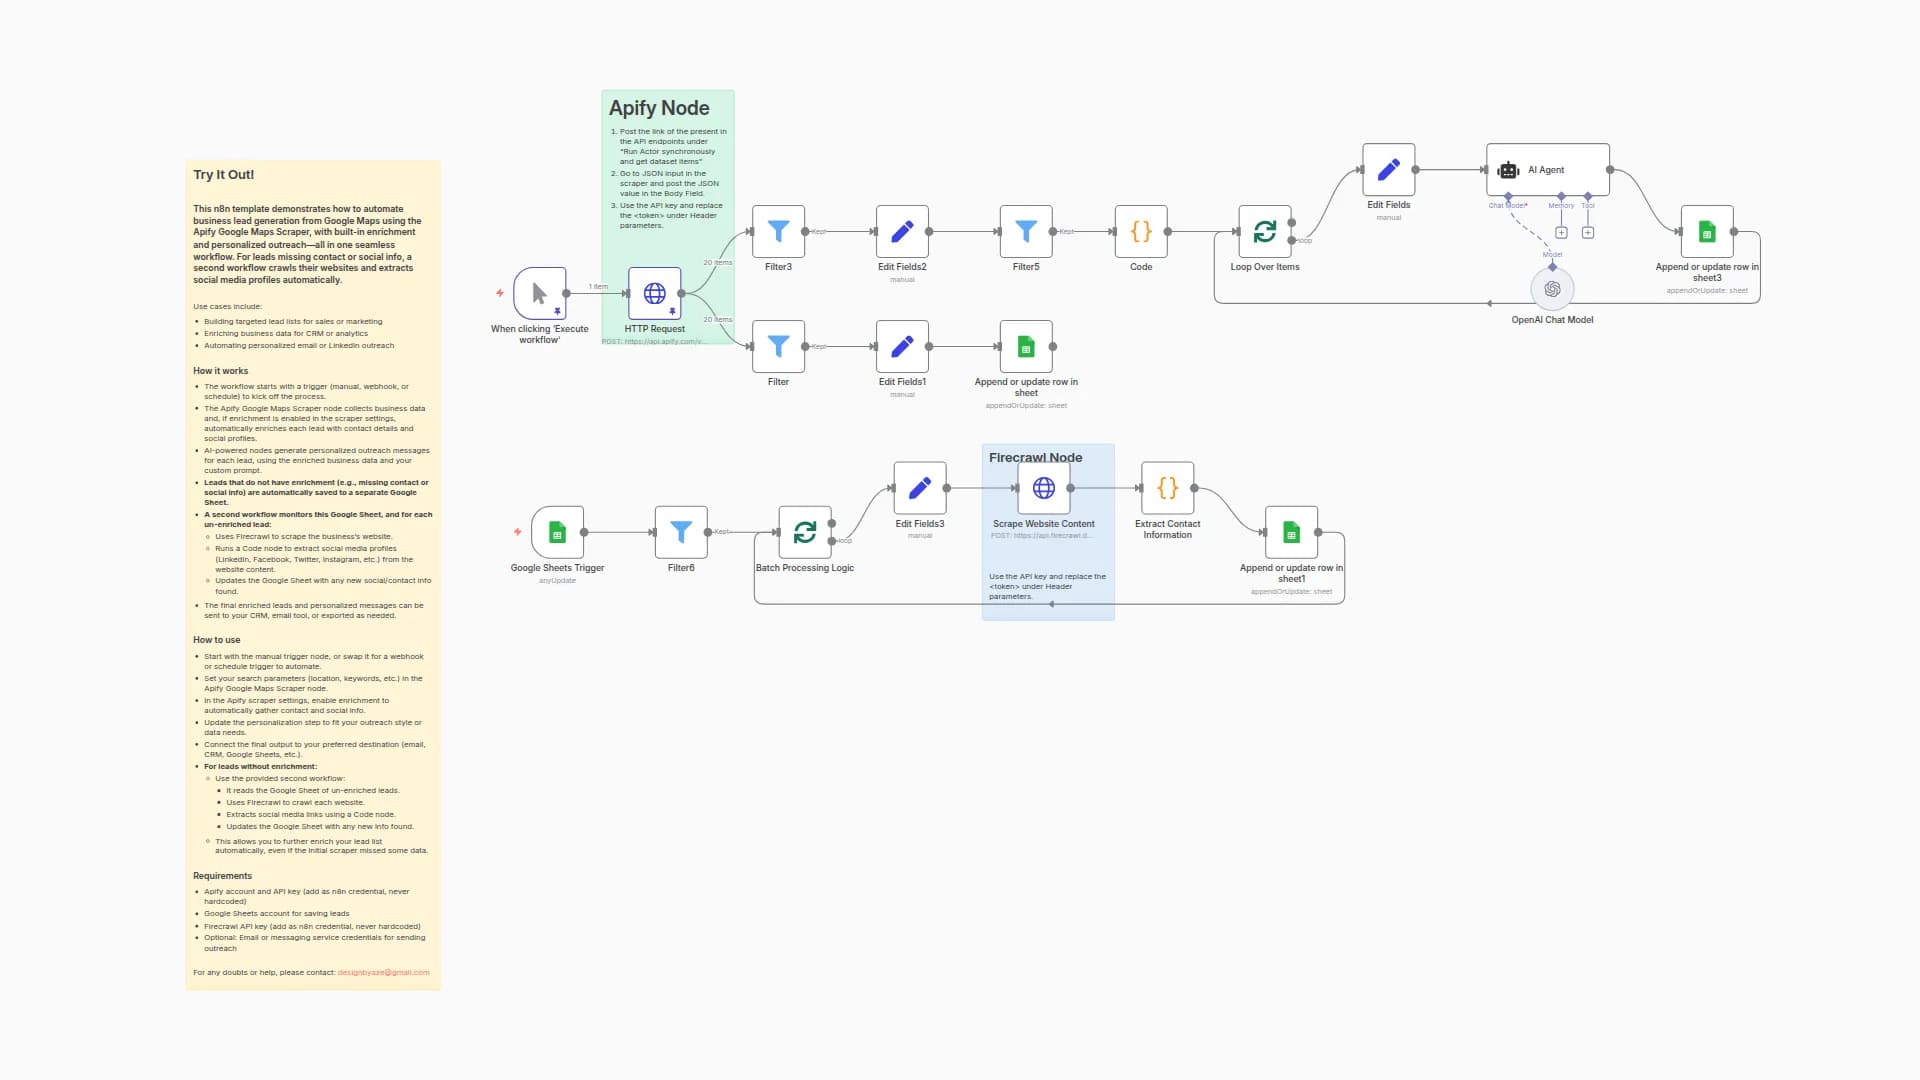Open the OpenAI Chat Model node

coord(1551,289)
